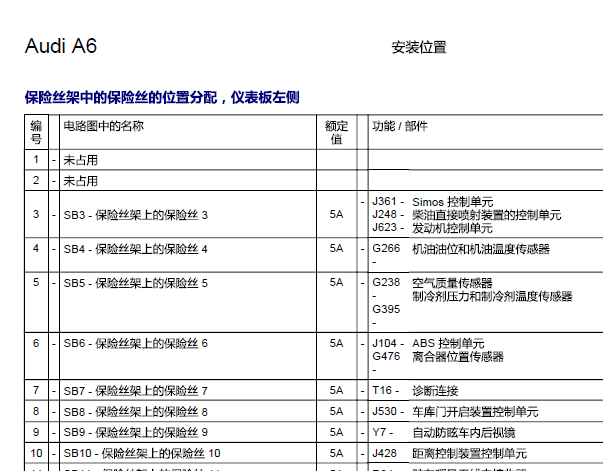This screenshot has width=603, height=471.
Task: Click '距离控制装置控制单元' text
Action: [469, 454]
